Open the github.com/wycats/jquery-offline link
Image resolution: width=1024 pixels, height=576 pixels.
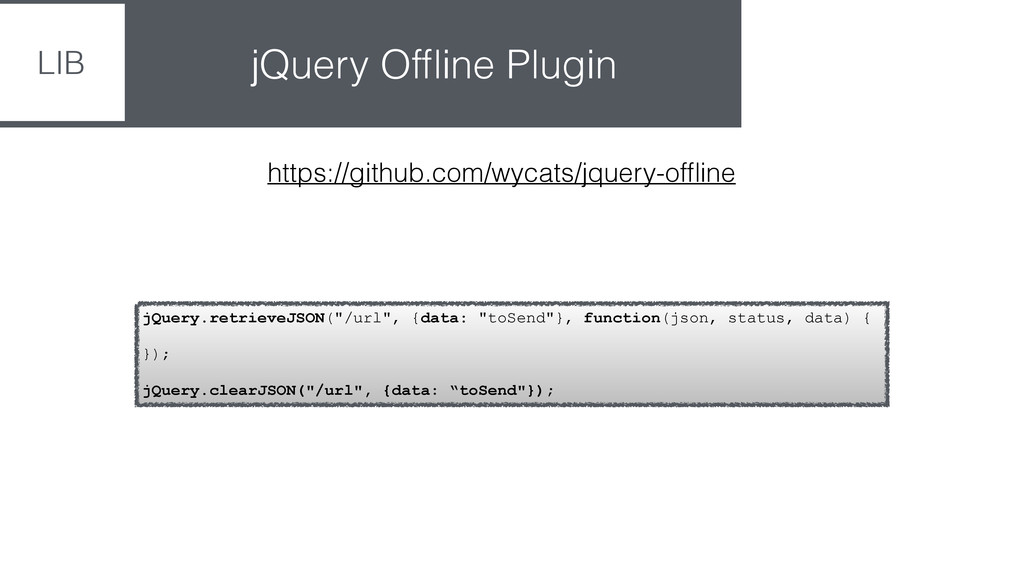[501, 173]
